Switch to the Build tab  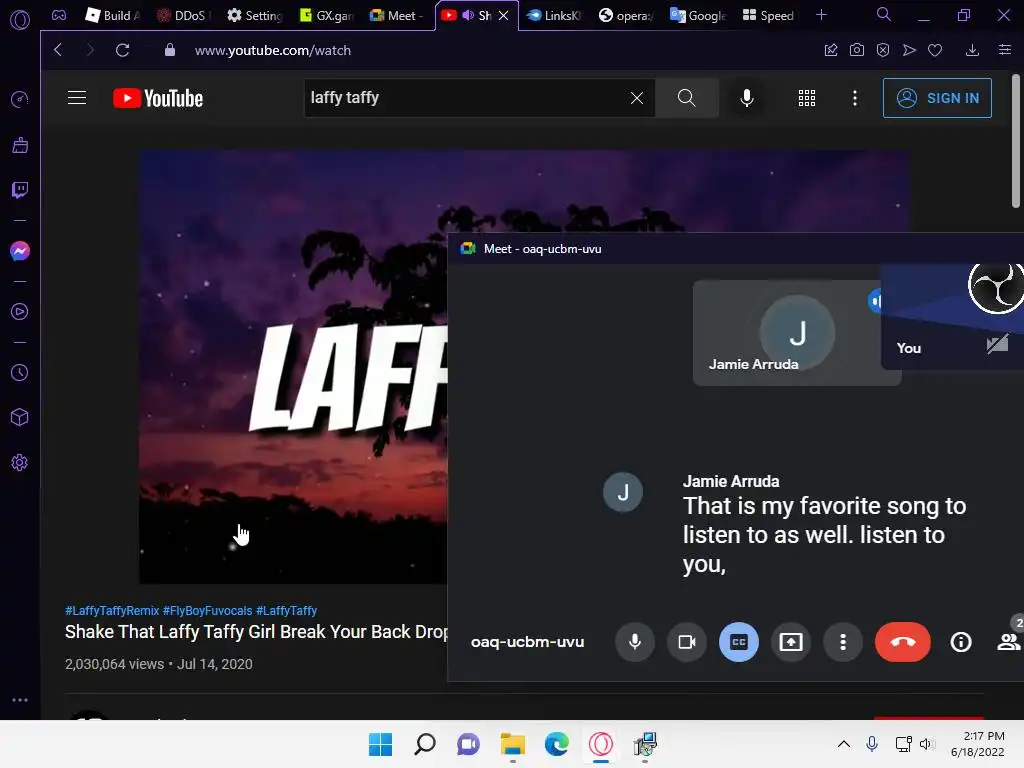tap(113, 15)
